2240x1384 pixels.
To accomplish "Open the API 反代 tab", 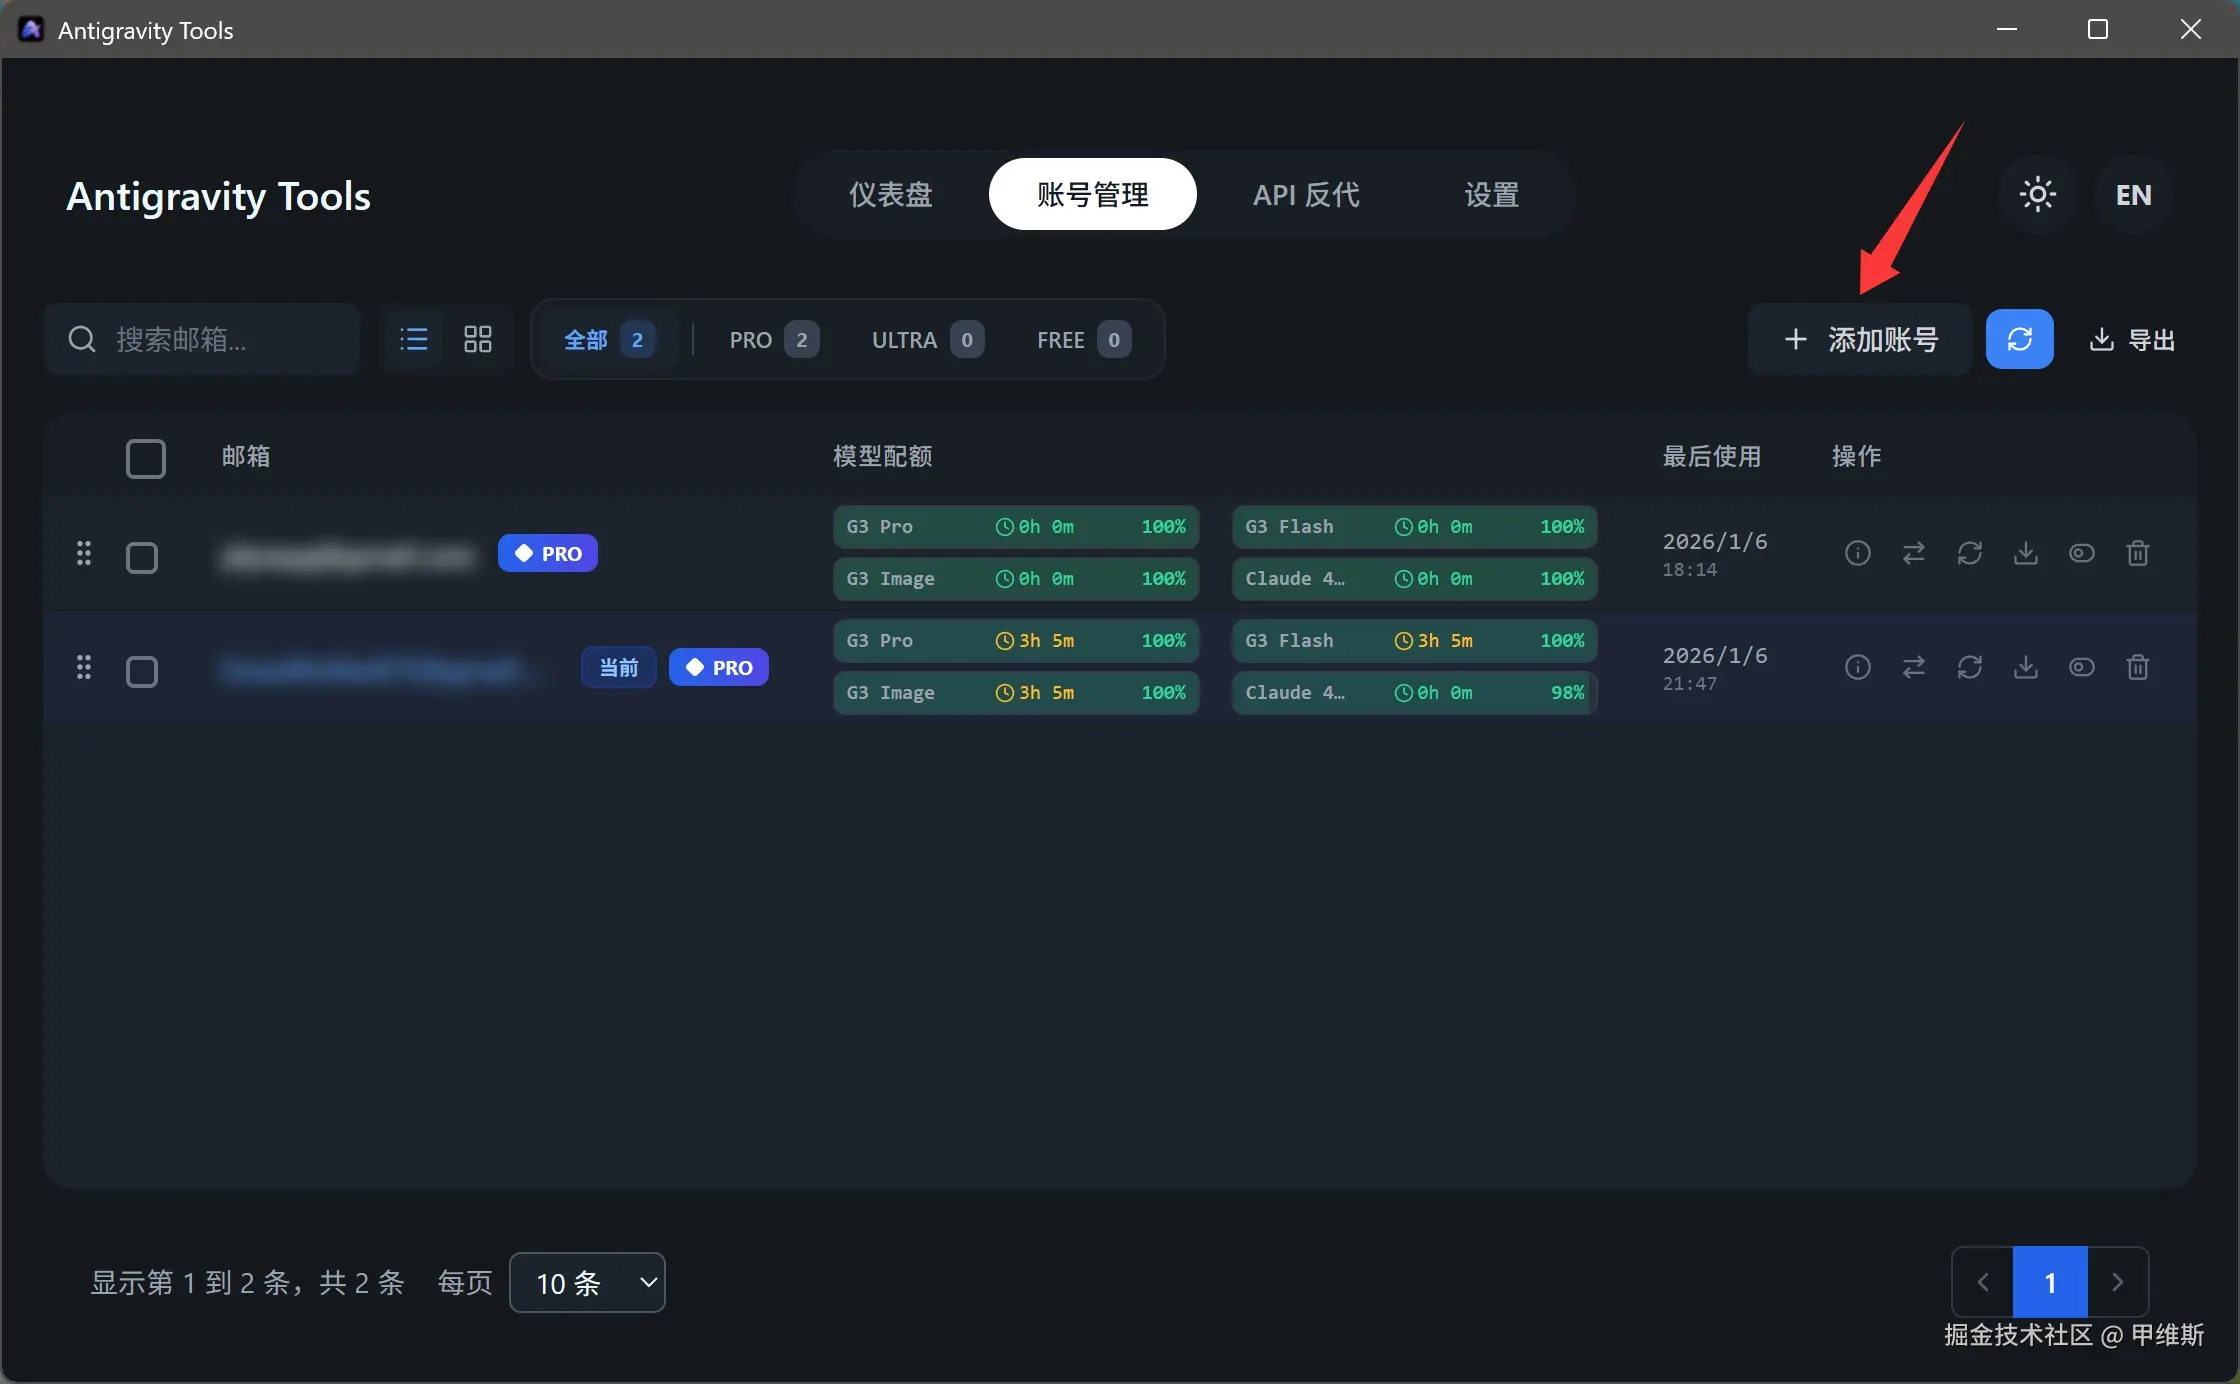I will [x=1306, y=195].
